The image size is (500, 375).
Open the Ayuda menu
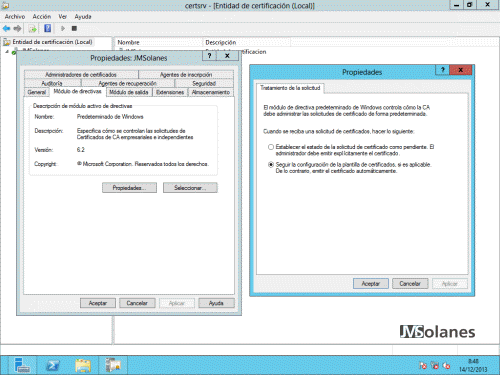(83, 16)
